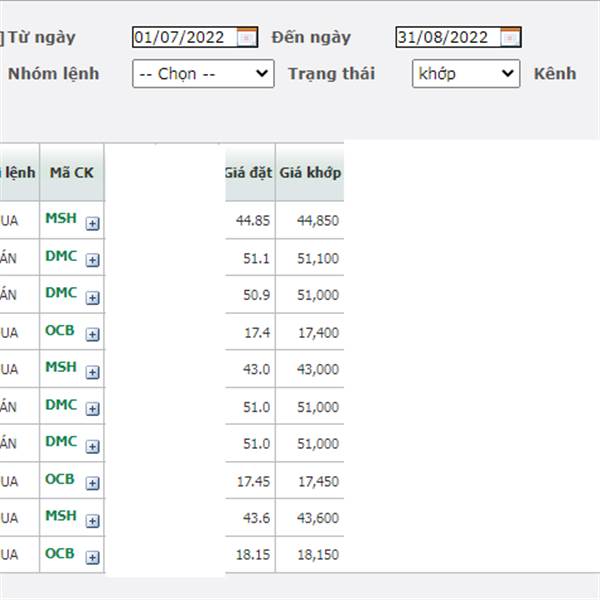Screen dimensions: 600x600
Task: Click the Nhóm lệnh label
Action: (x=54, y=73)
